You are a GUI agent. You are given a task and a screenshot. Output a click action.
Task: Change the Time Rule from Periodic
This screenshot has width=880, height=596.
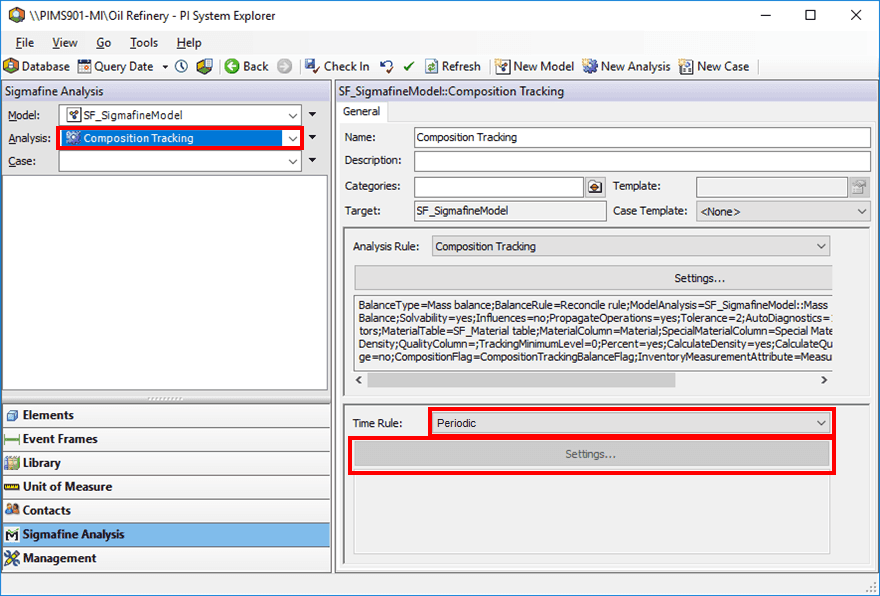tap(822, 422)
